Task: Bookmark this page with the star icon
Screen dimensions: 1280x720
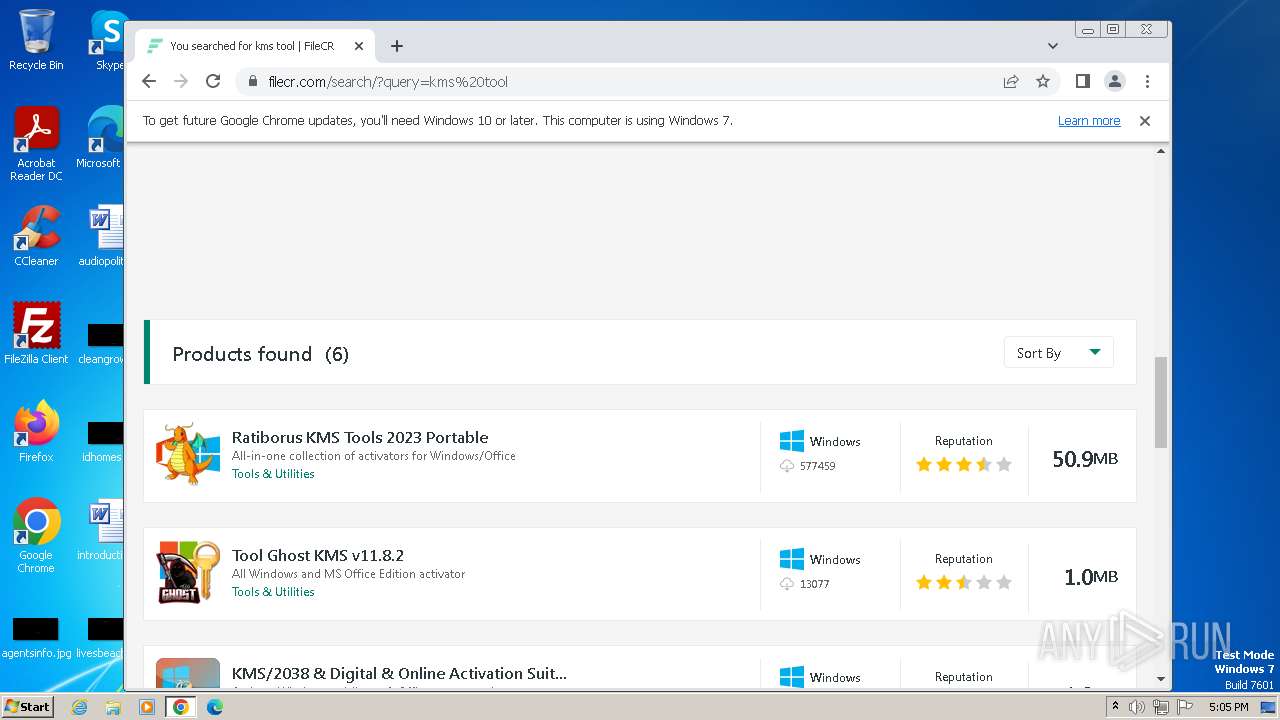Action: pyautogui.click(x=1043, y=81)
